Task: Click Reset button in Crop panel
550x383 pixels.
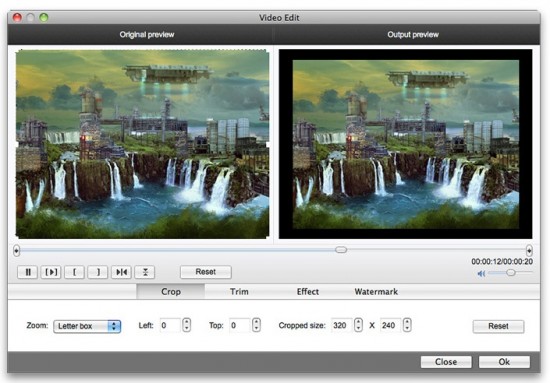Action: pos(498,326)
